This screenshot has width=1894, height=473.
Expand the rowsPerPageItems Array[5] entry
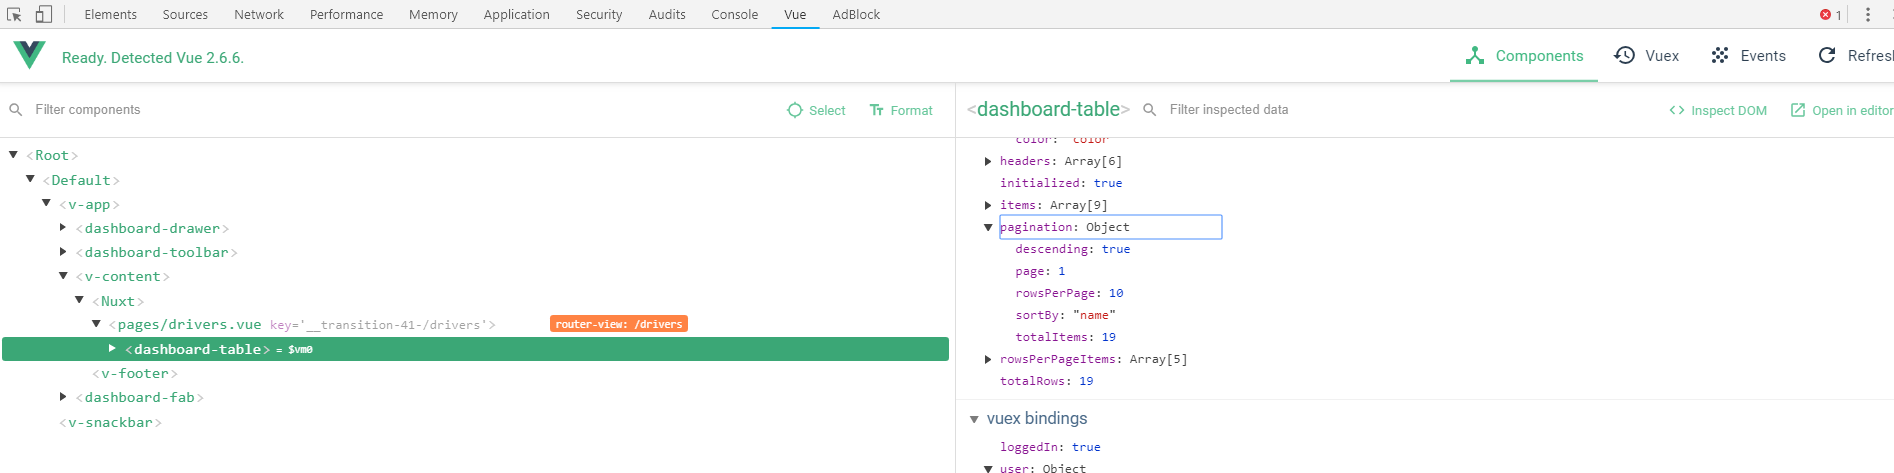click(988, 359)
